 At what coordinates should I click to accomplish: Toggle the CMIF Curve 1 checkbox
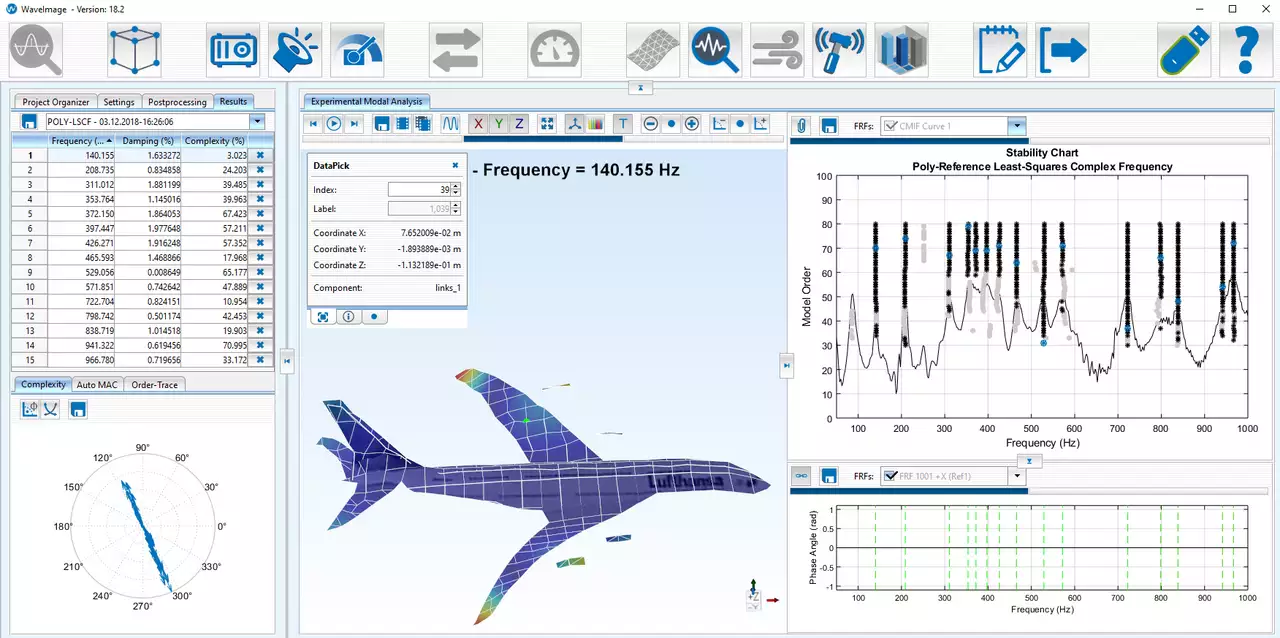pos(889,126)
